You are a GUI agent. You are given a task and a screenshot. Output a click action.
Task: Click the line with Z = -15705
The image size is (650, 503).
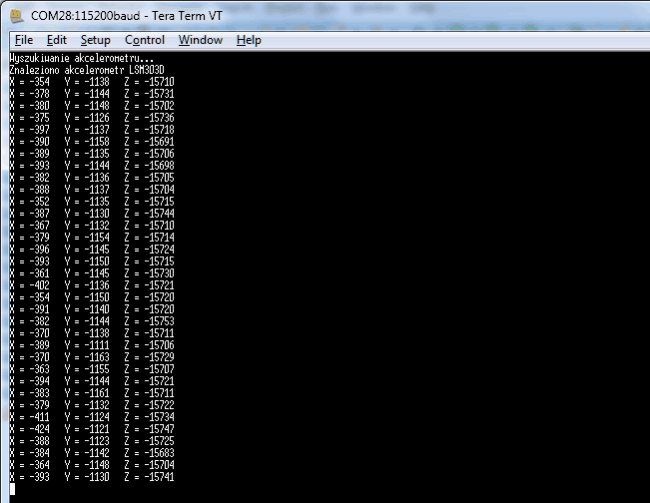click(92, 178)
